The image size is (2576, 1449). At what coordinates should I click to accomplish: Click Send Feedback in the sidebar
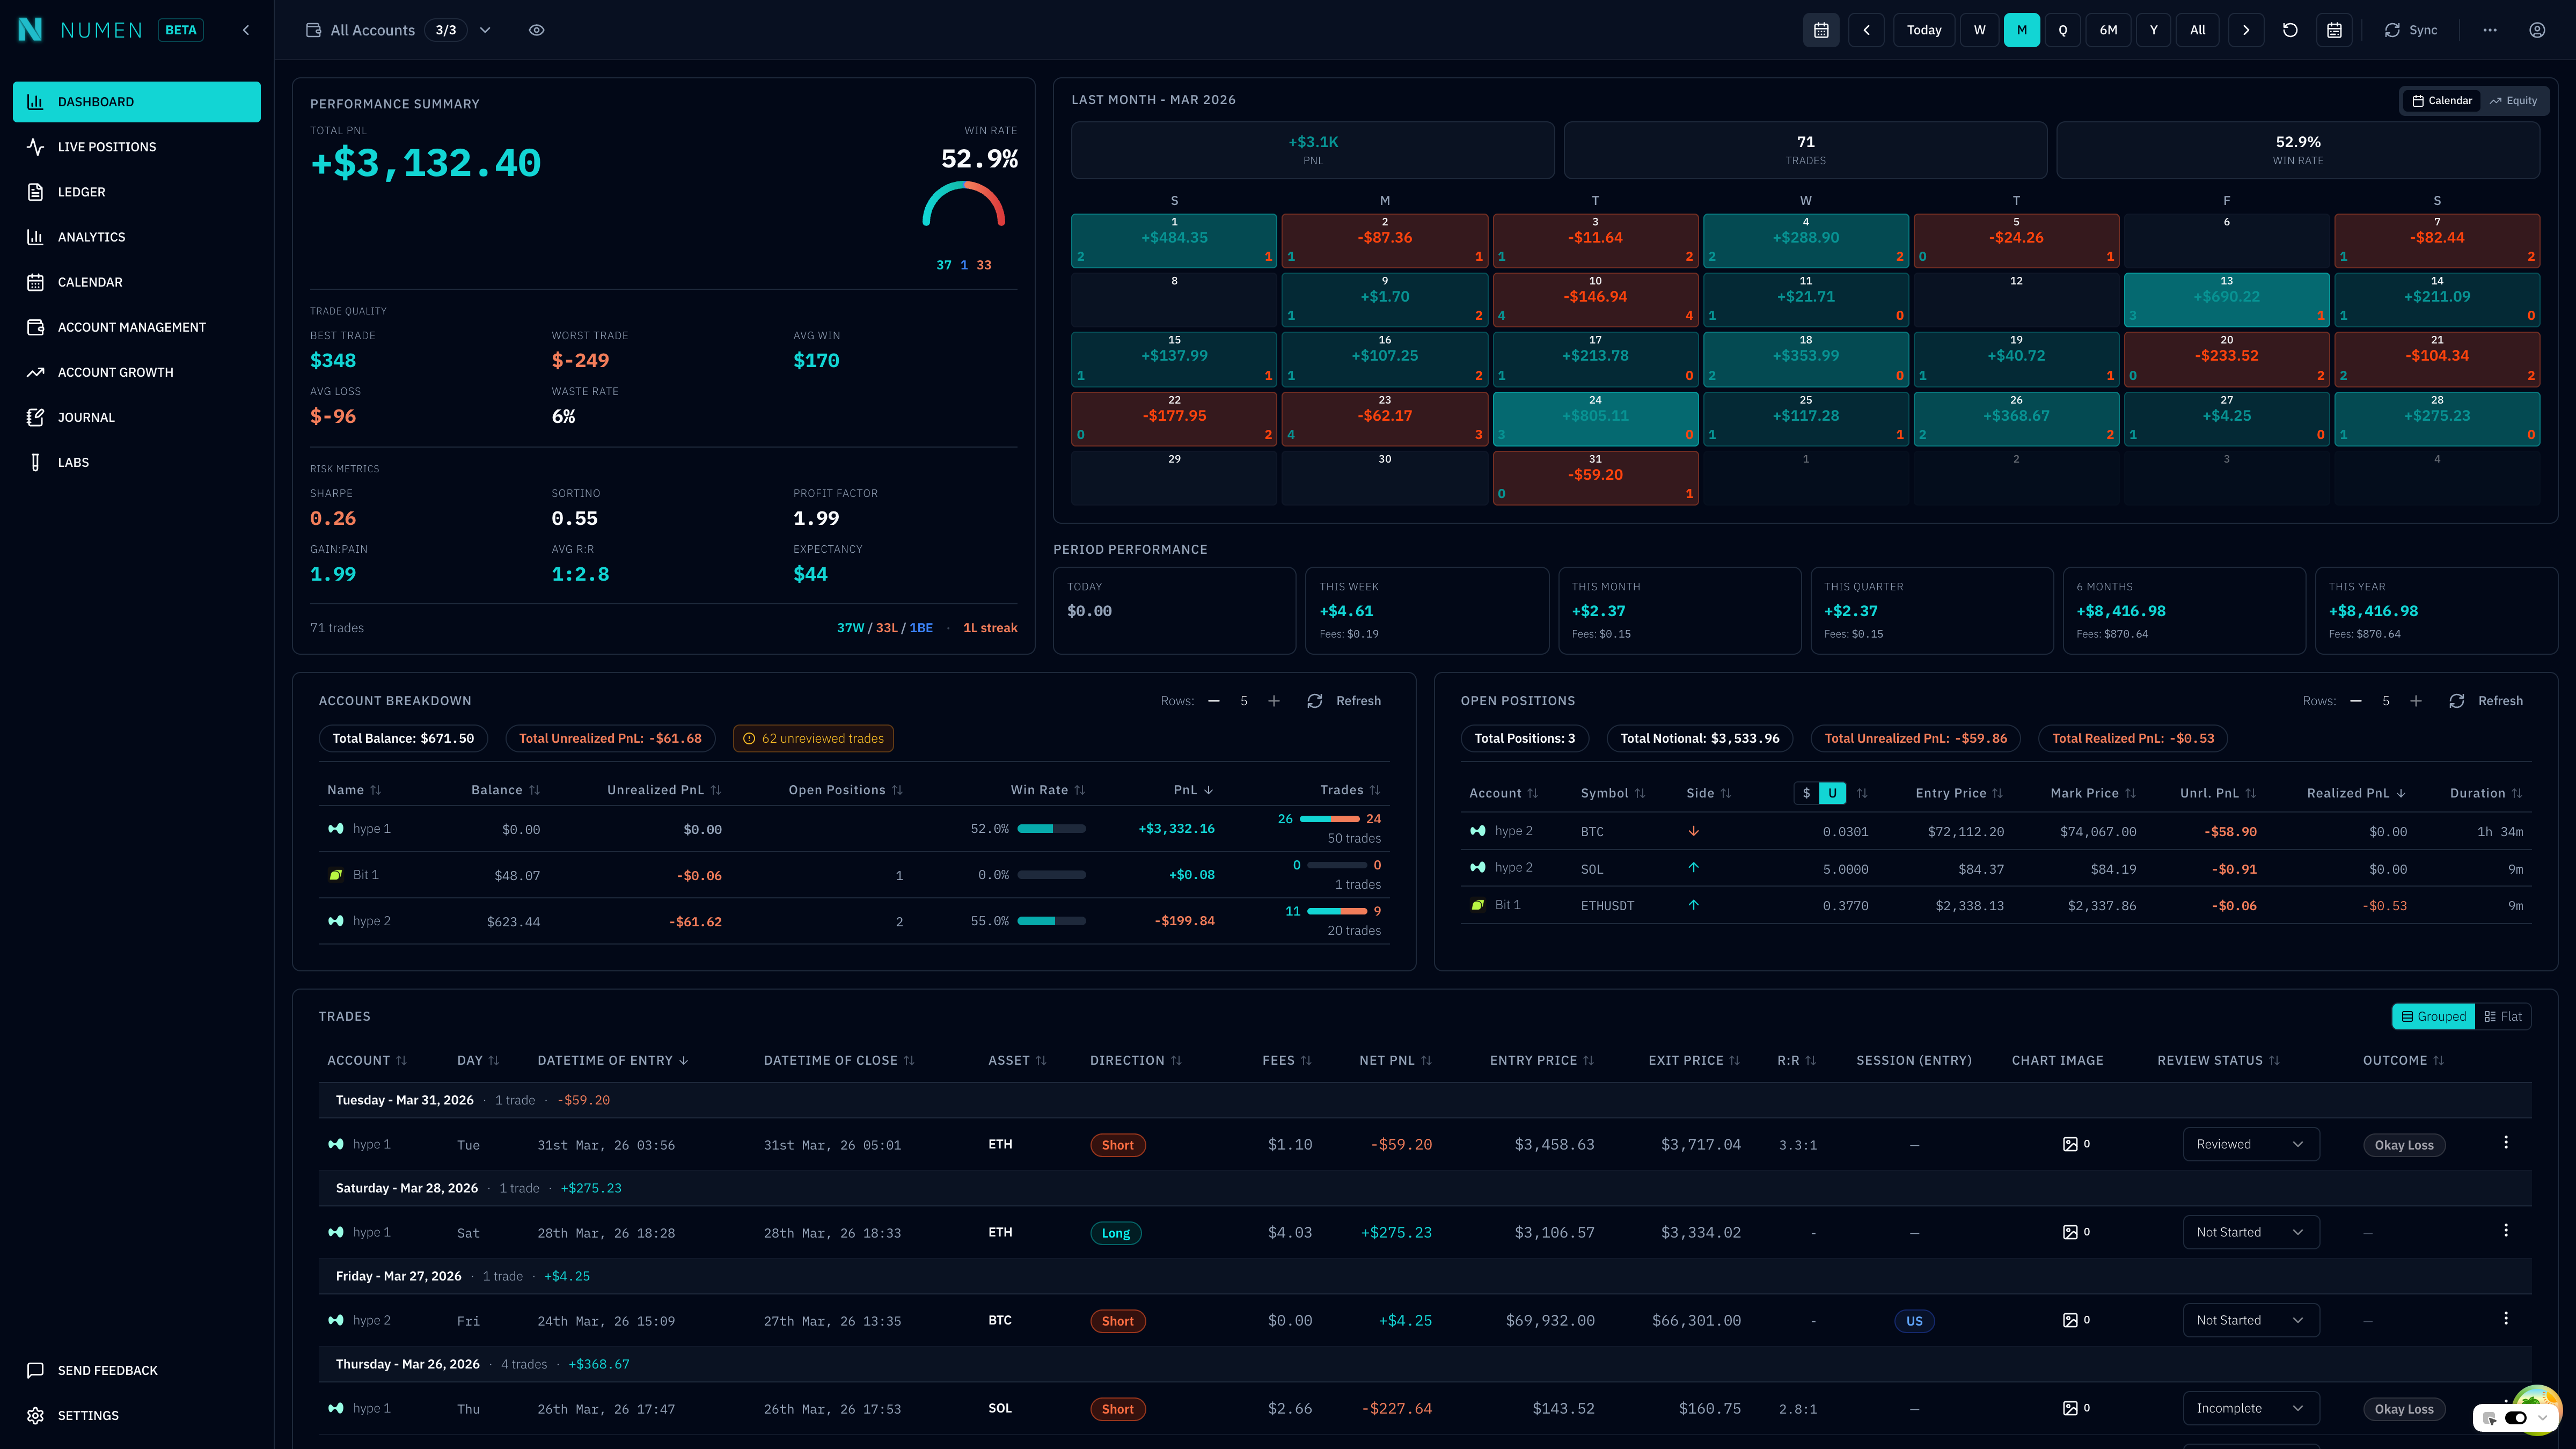[x=137, y=1370]
